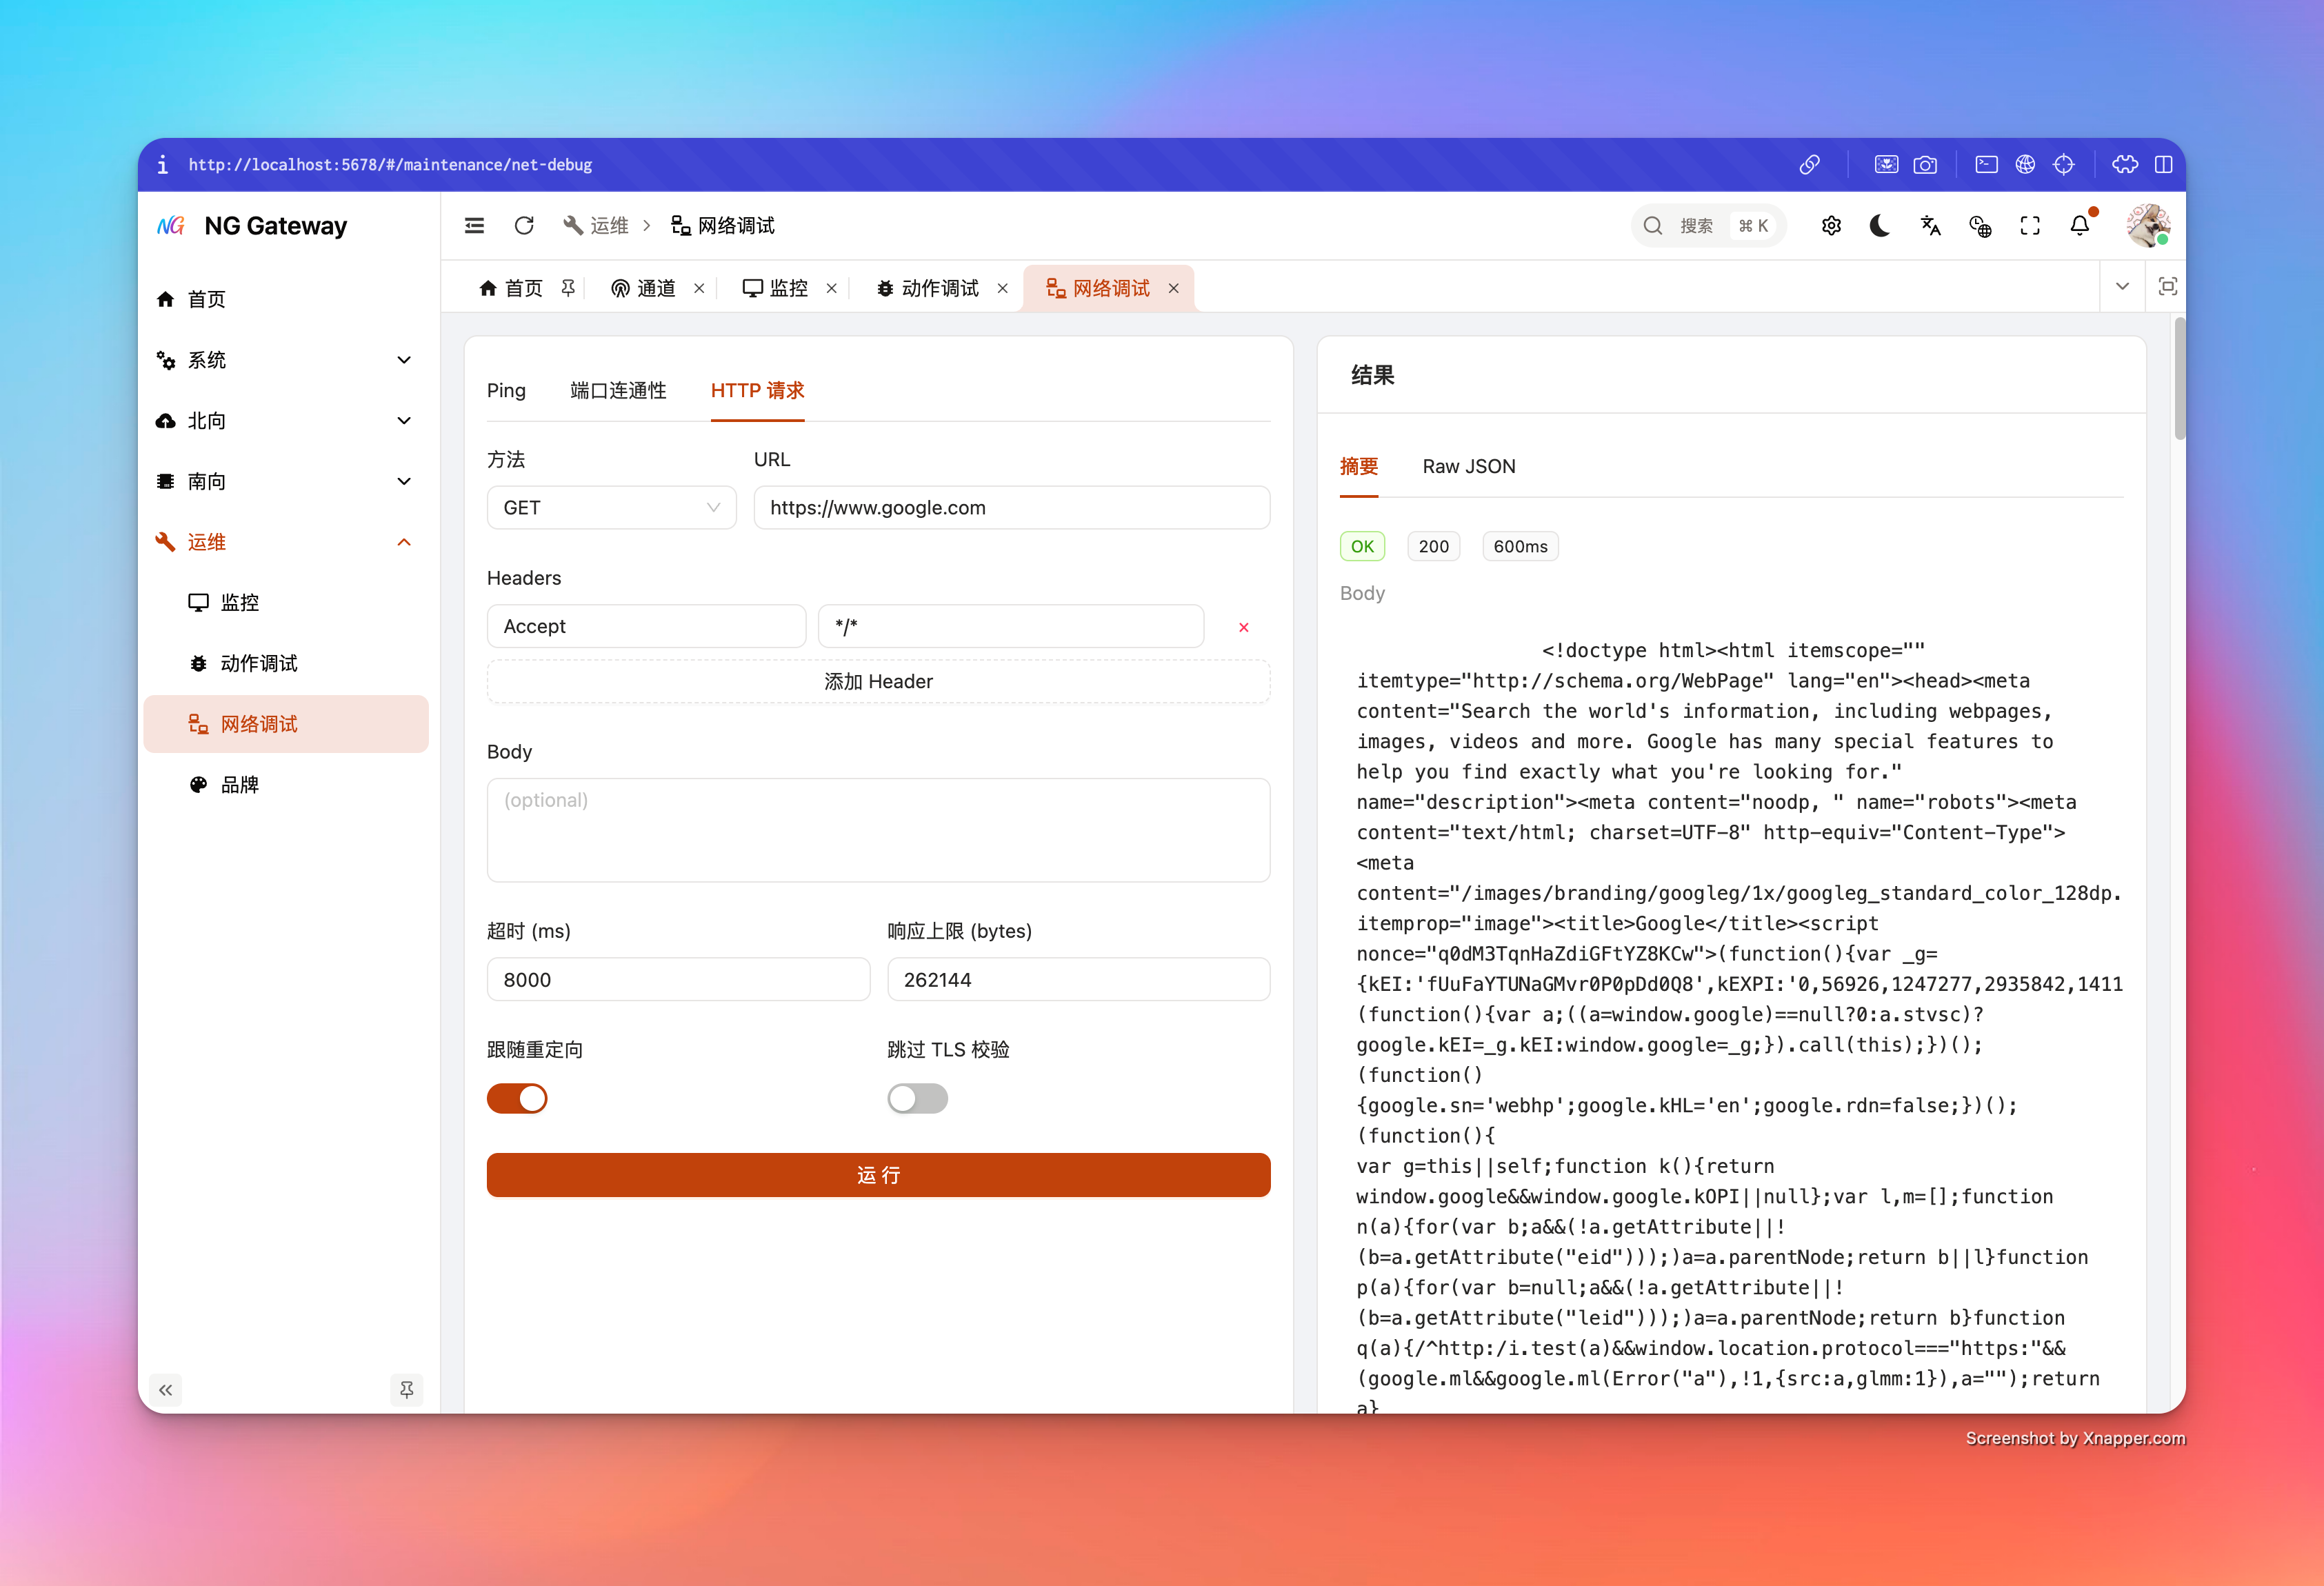The height and width of the screenshot is (1586, 2324).
Task: Click the refresh icon in the header
Action: click(x=524, y=226)
